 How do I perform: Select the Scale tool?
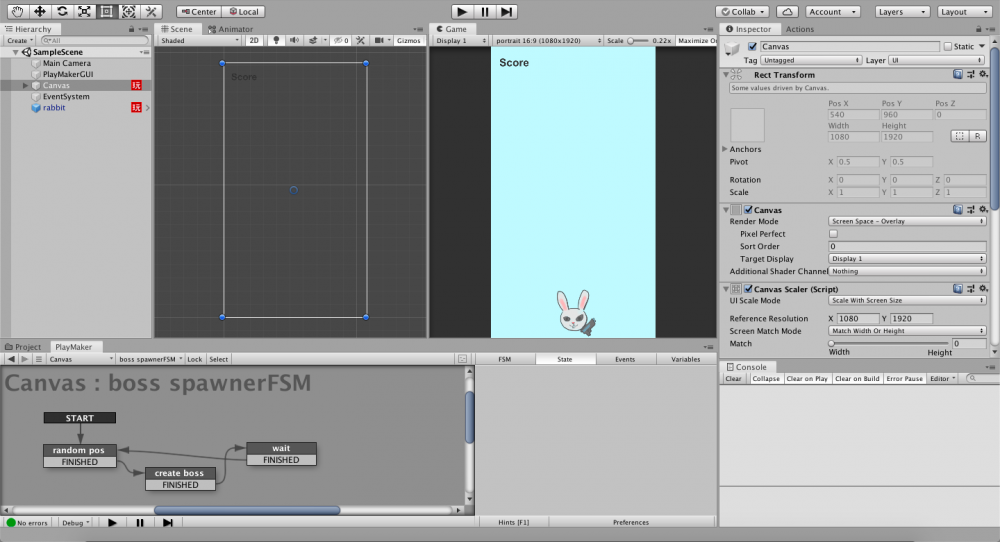[x=84, y=11]
